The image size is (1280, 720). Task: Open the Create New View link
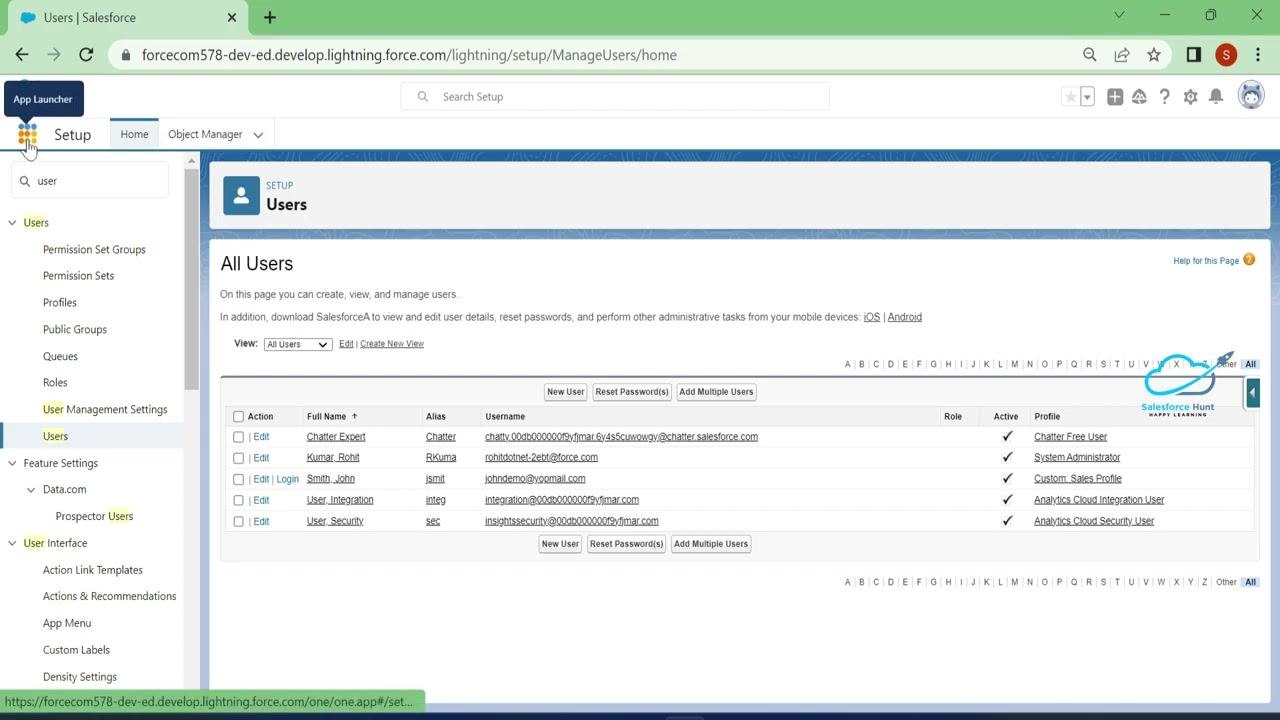(x=392, y=344)
